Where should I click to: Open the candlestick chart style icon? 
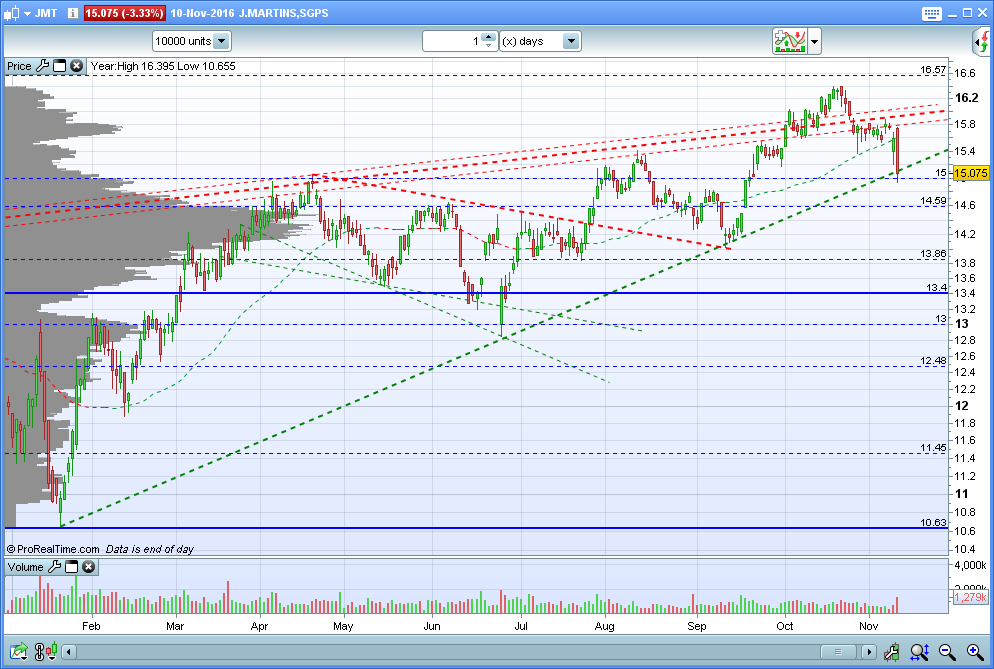click(11, 13)
